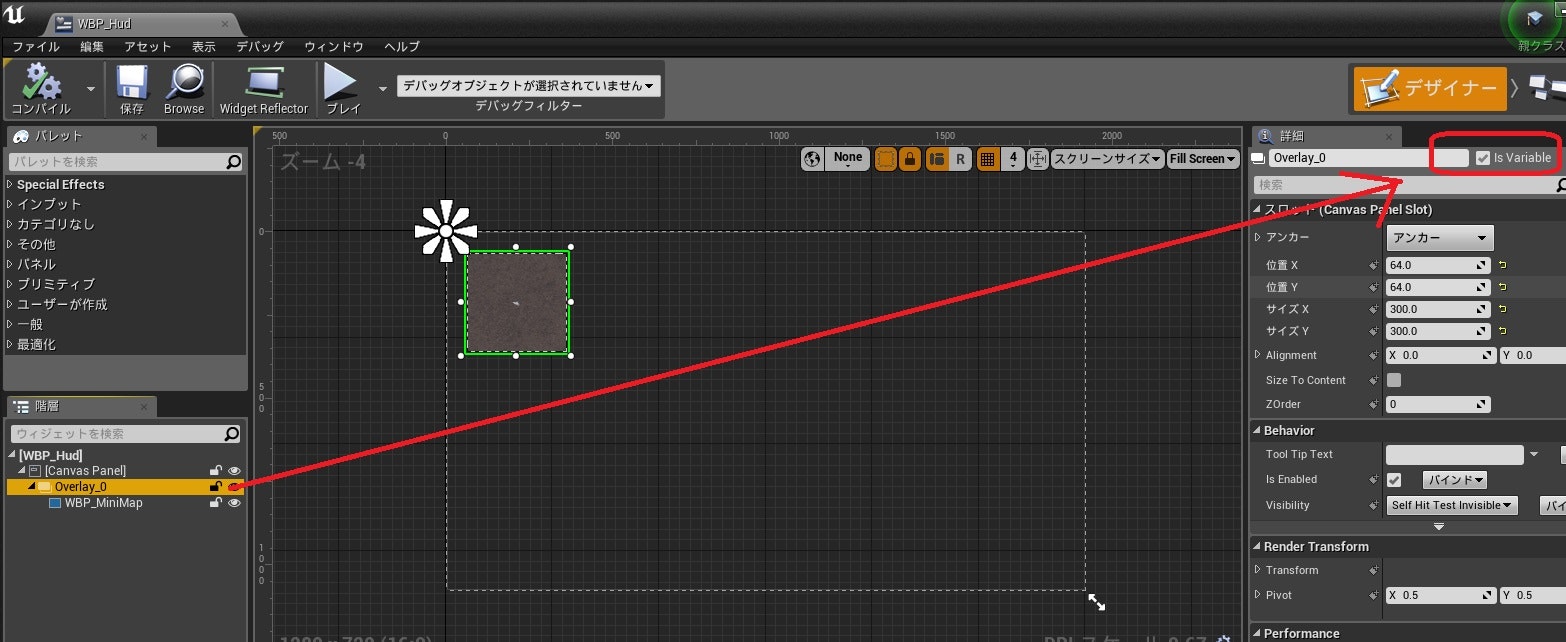Reset サイズ Y to default yellow arrow
The image size is (1566, 642).
pyautogui.click(x=1502, y=331)
